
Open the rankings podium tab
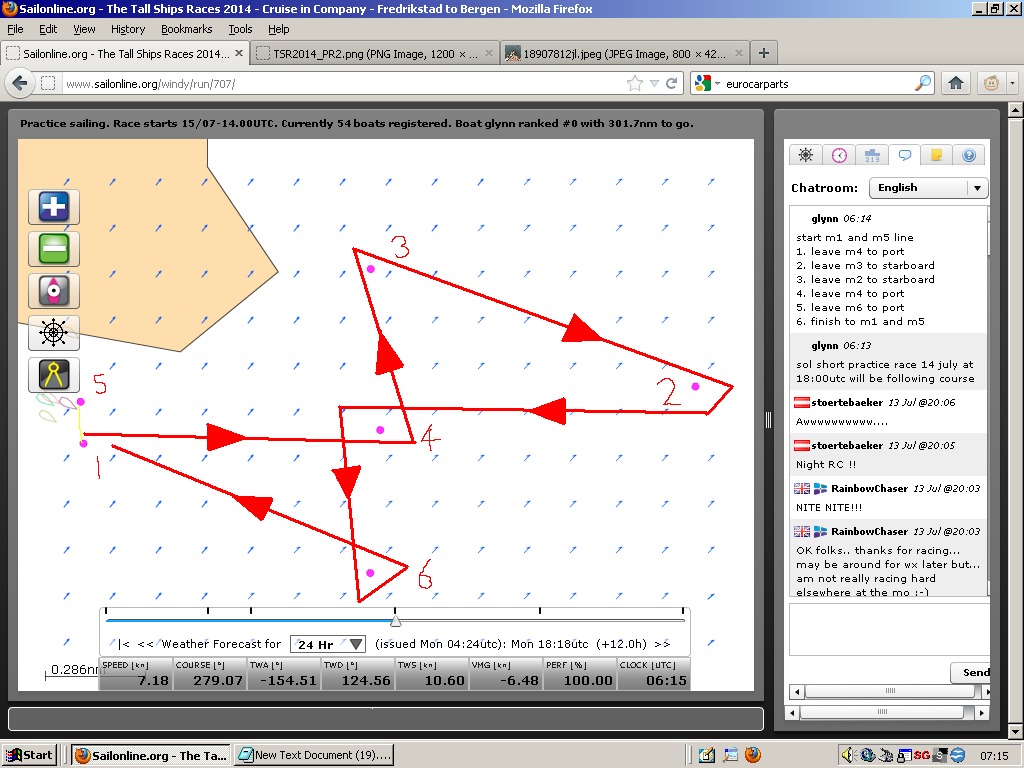click(872, 155)
